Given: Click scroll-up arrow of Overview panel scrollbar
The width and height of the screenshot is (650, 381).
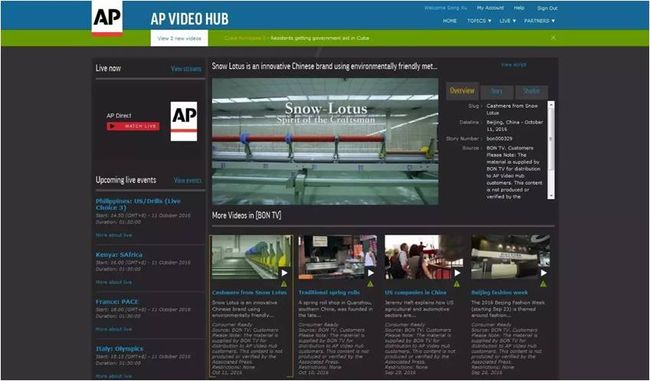Looking at the screenshot, I should (551, 104).
